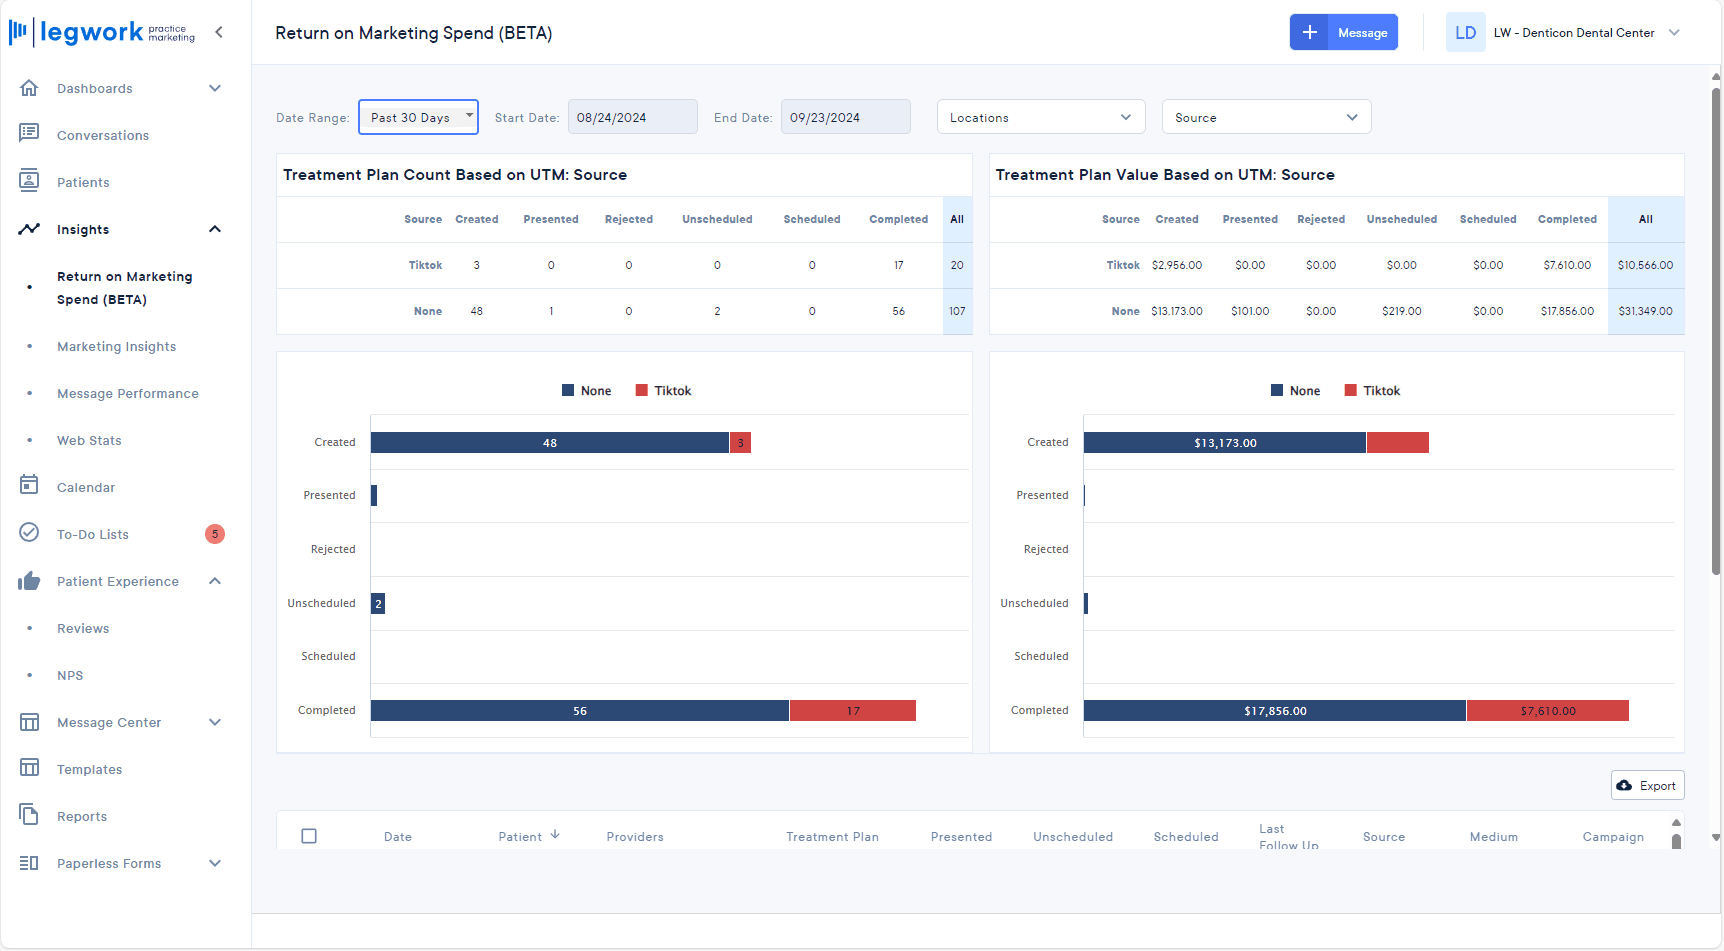Tick the select-all checkbox in table header
The image size is (1724, 951).
click(x=309, y=836)
